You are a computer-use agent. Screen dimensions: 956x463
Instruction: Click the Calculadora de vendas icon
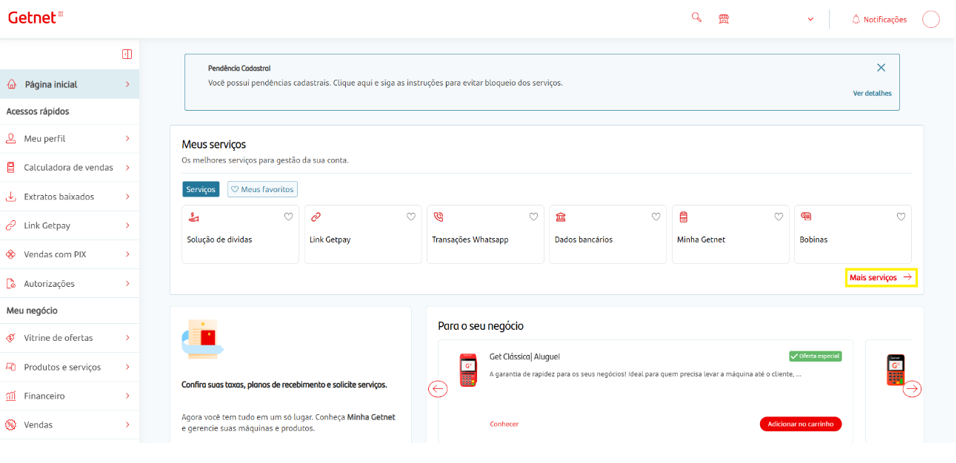click(x=10, y=167)
